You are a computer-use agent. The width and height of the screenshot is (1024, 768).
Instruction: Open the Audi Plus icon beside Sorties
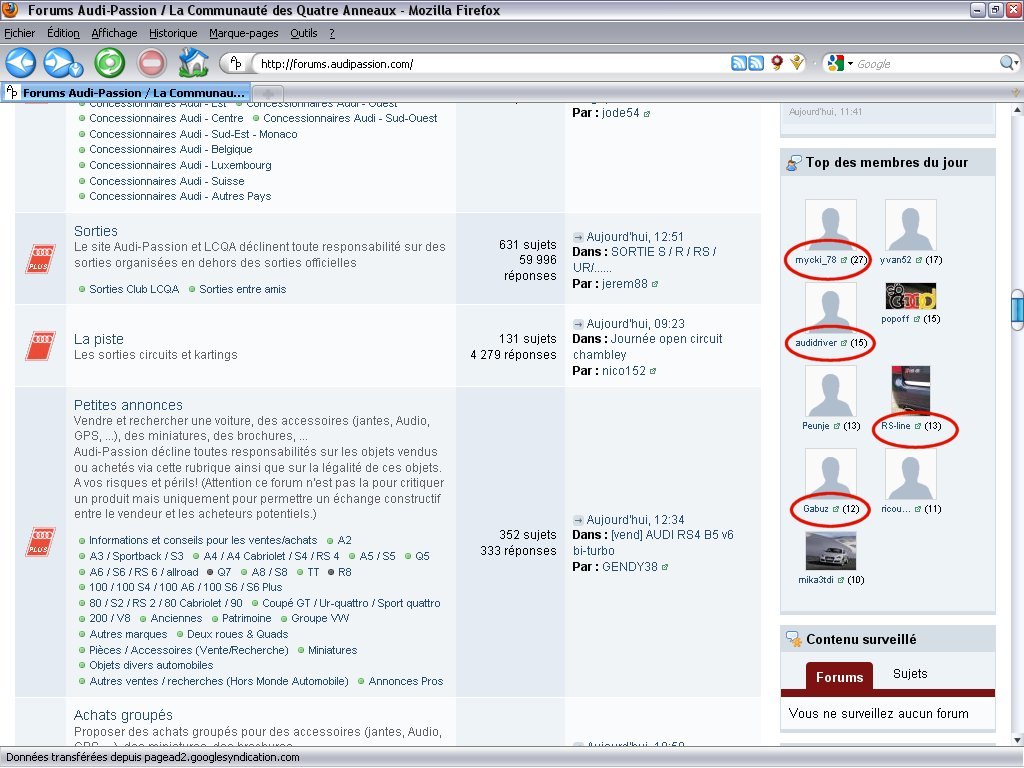40,259
